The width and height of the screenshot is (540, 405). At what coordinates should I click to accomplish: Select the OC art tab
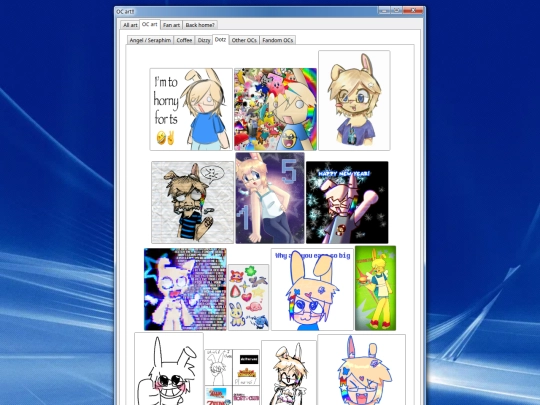pyautogui.click(x=150, y=24)
